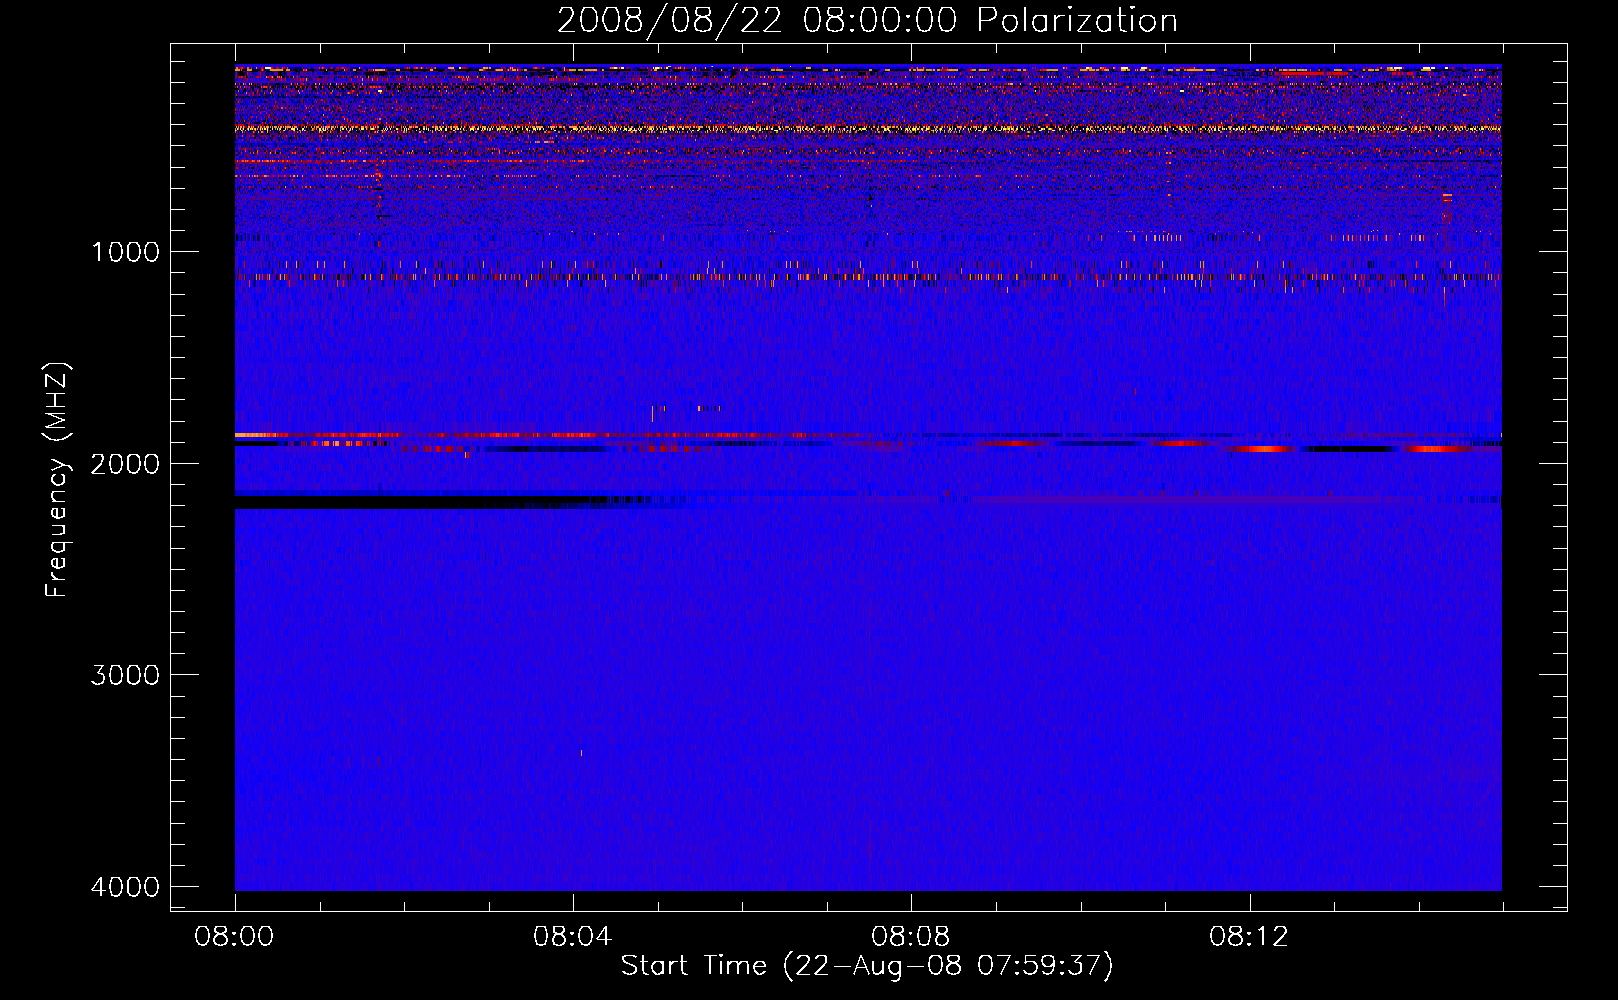The width and height of the screenshot is (1618, 1000).
Task: Click the 'Start Time (22-Aug-08 07:59:37)' label
Action: pyautogui.click(x=867, y=966)
